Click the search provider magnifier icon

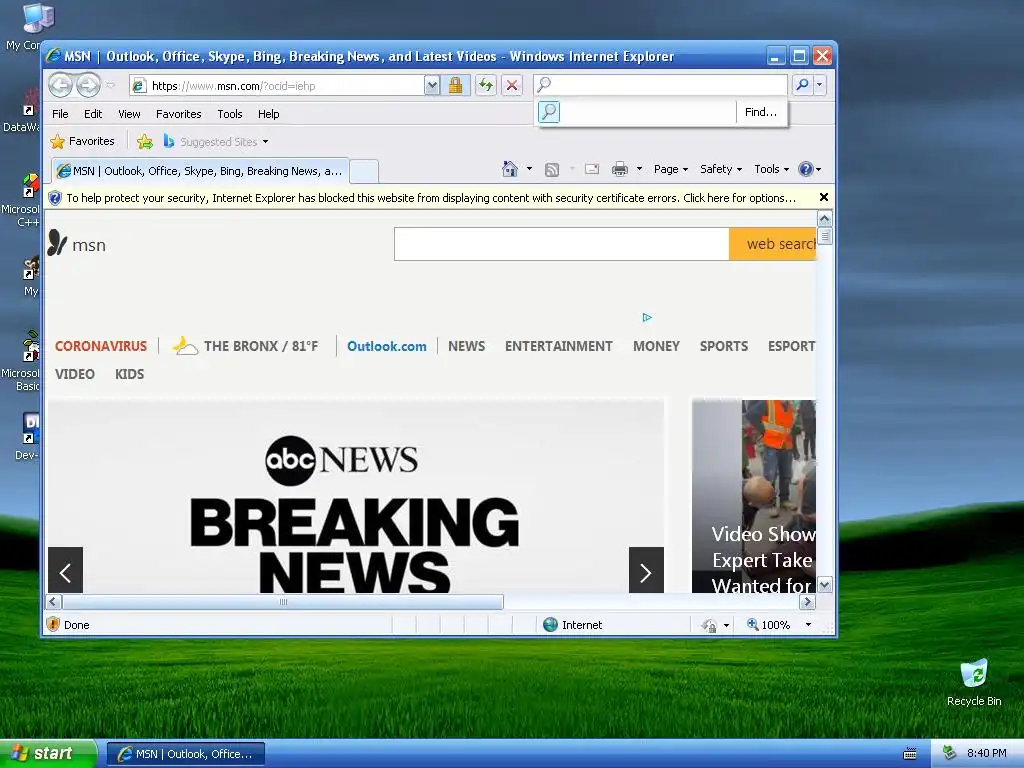(x=549, y=112)
